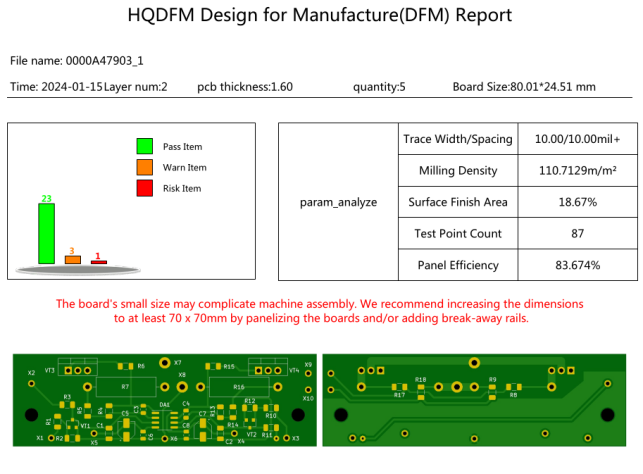Click the Panel Efficiency row label

click(457, 265)
